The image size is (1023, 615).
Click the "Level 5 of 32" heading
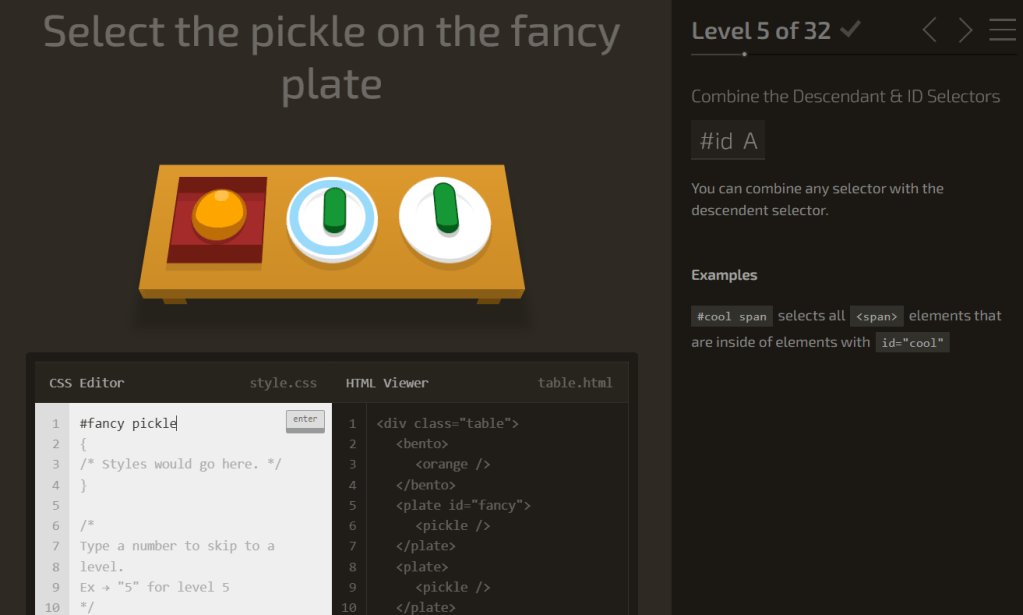(761, 31)
